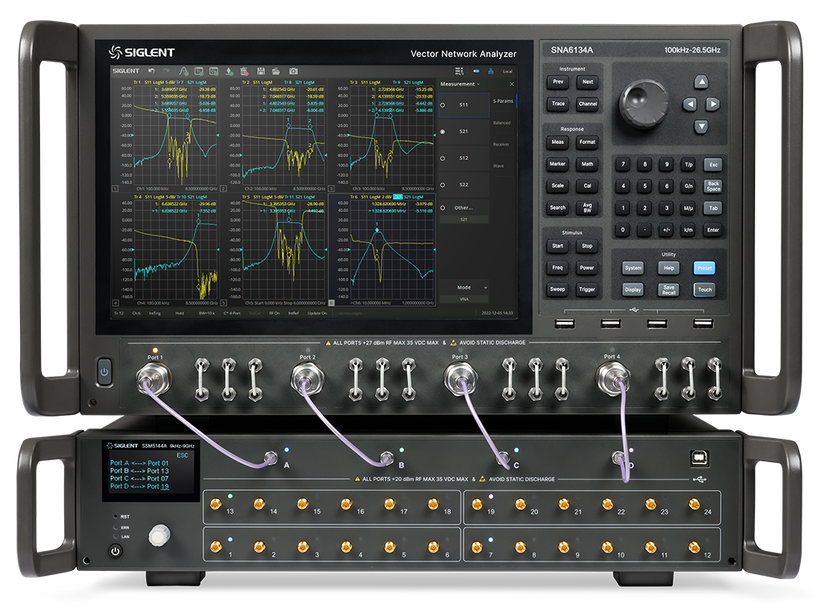Viewport: 820px width, 607px height.
Task: Hit the down arrow key by the knob
Action: click(x=701, y=126)
